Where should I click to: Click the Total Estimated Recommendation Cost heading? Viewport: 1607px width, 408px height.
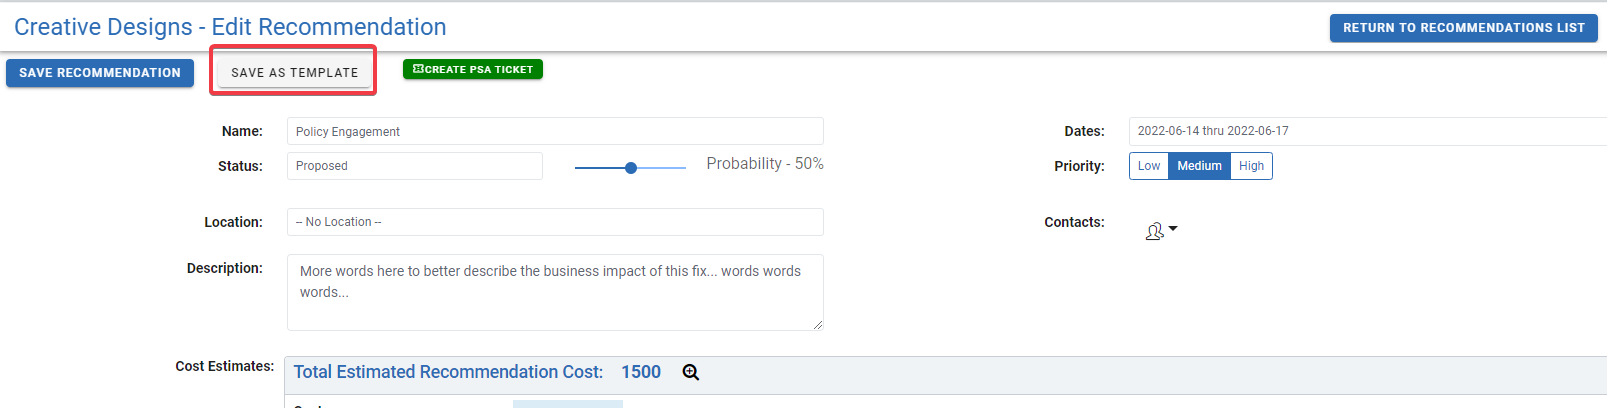coord(448,372)
